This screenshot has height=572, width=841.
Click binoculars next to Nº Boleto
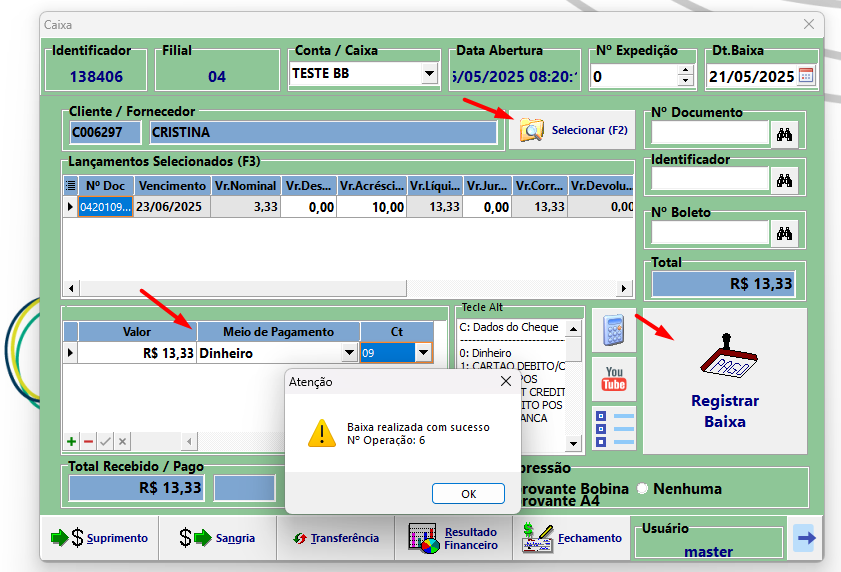coord(784,233)
